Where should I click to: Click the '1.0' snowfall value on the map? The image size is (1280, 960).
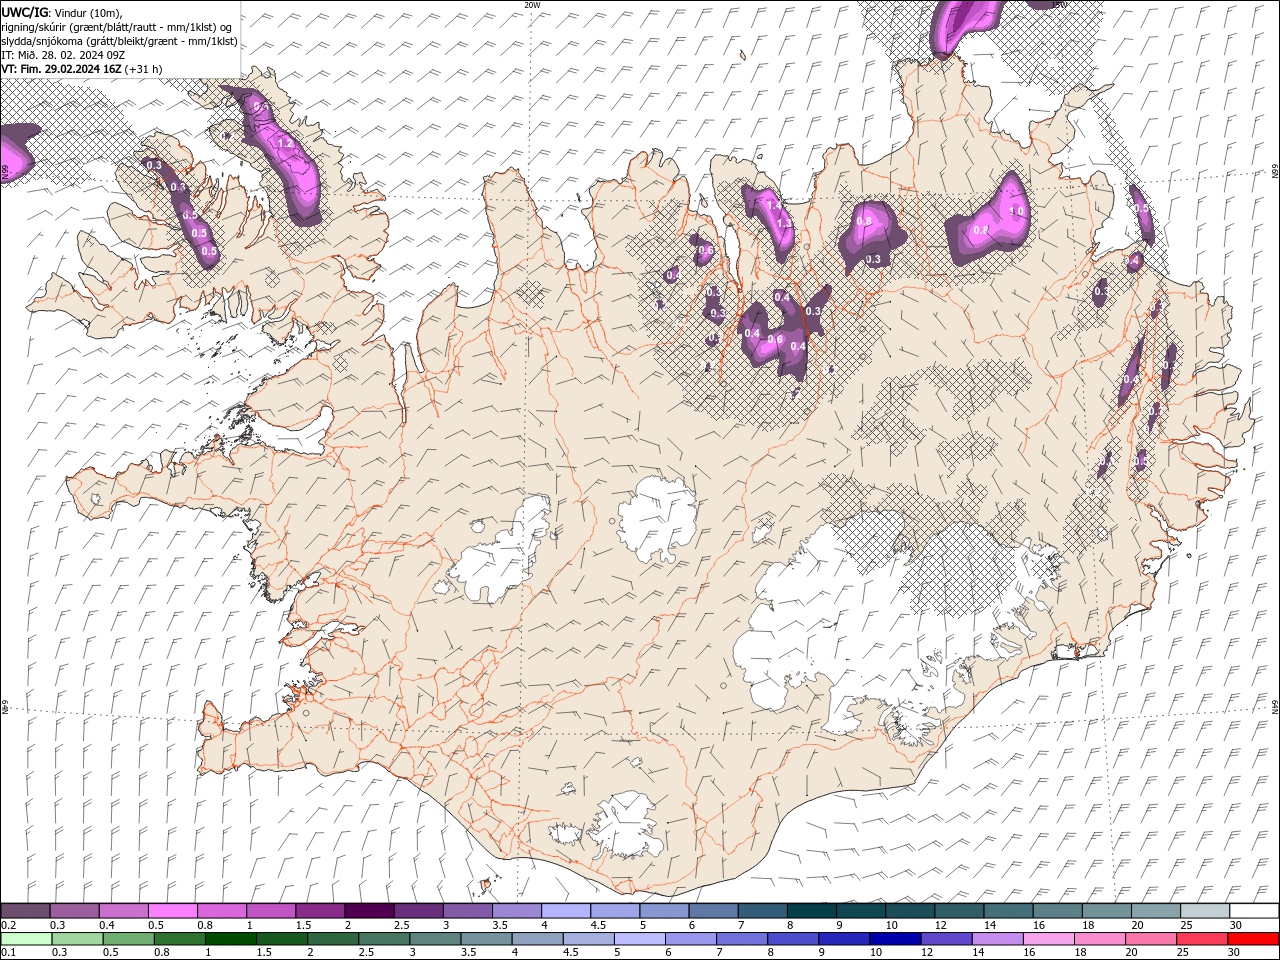pyautogui.click(x=1018, y=211)
